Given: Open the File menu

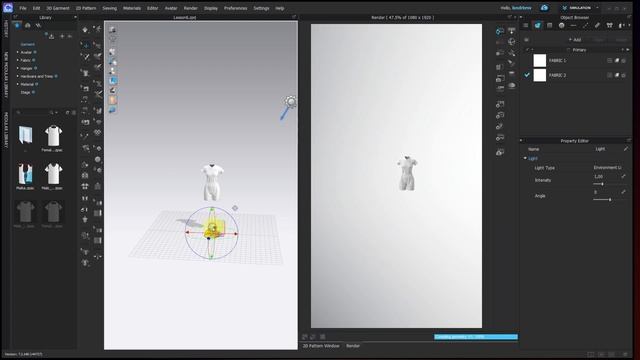Looking at the screenshot, I should [23, 8].
